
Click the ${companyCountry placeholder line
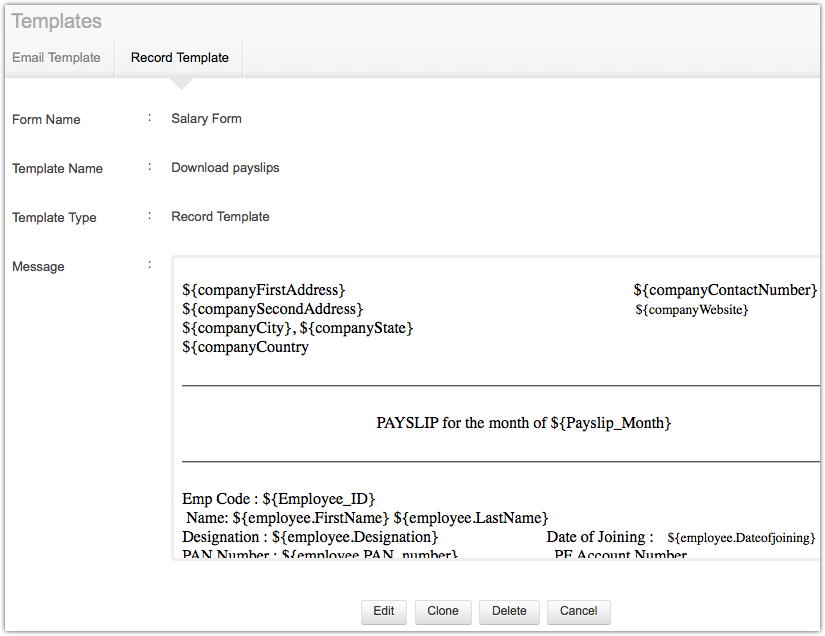(x=245, y=348)
